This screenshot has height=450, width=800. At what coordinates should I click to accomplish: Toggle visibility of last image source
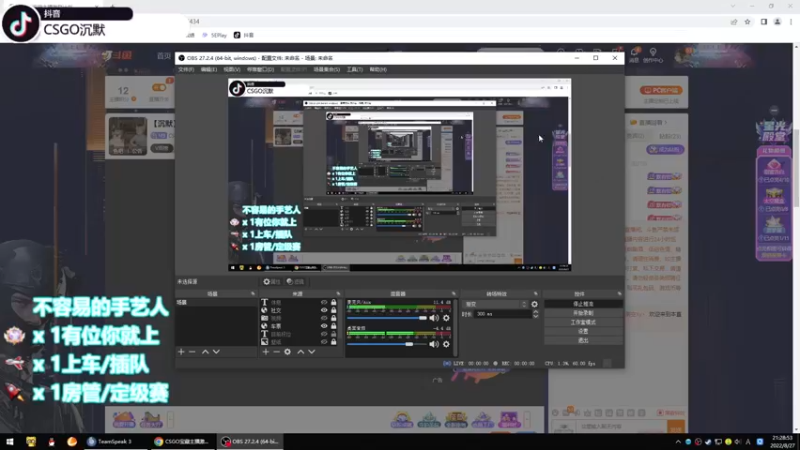coord(324,342)
